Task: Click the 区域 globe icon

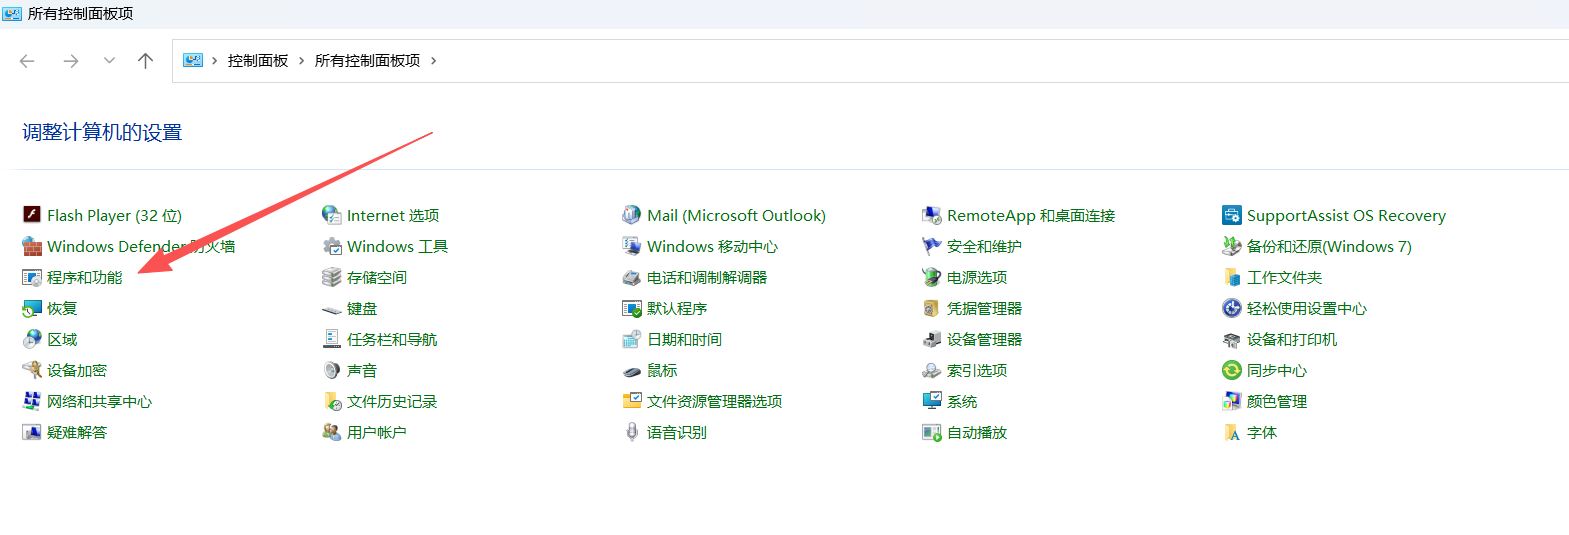Action: click(x=32, y=339)
